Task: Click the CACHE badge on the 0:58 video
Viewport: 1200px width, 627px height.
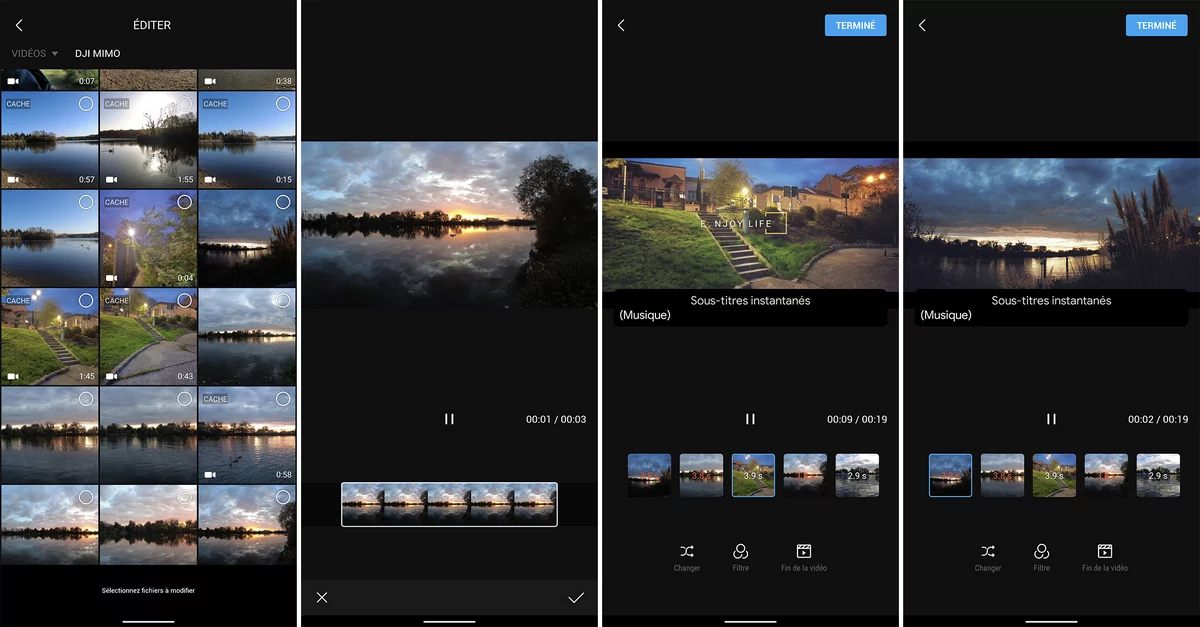Action: [216, 399]
